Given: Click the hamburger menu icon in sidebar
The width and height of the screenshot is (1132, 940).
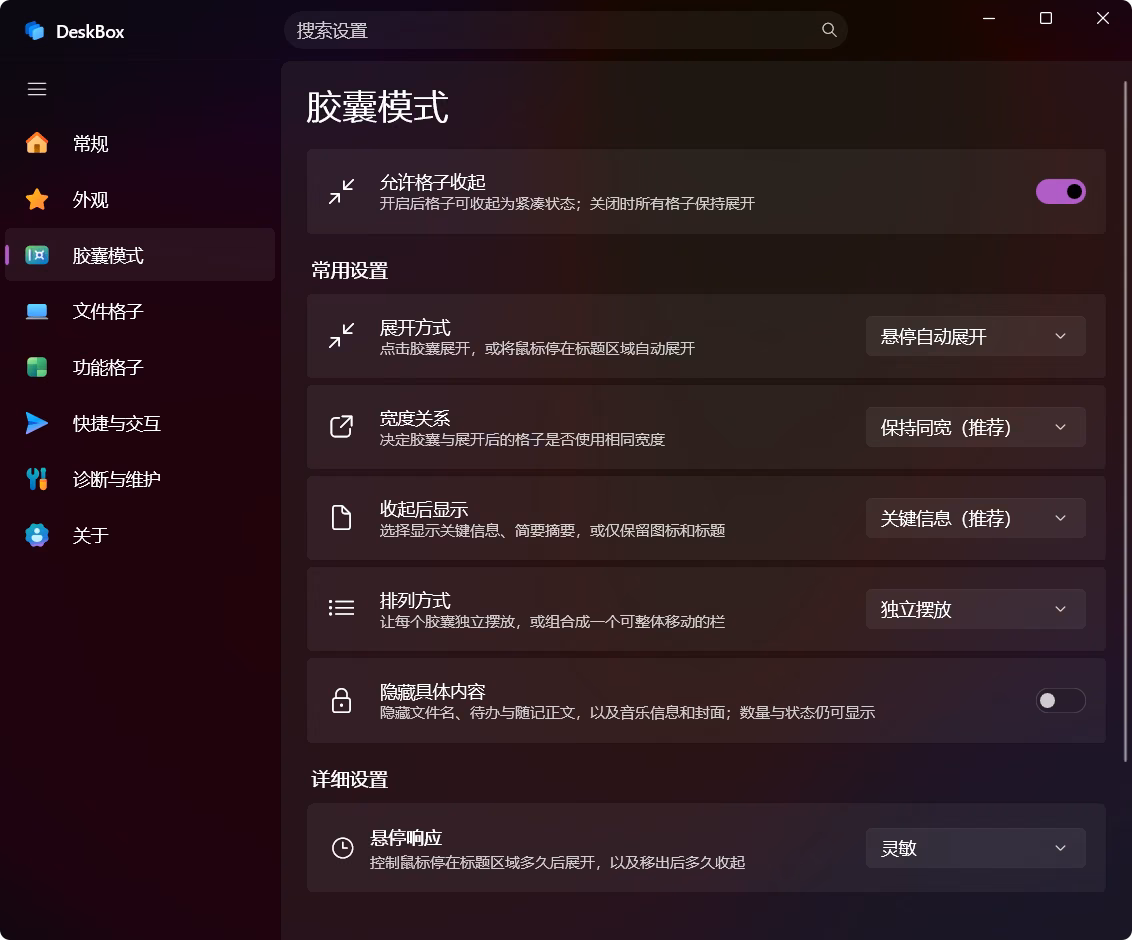Looking at the screenshot, I should coord(37,89).
